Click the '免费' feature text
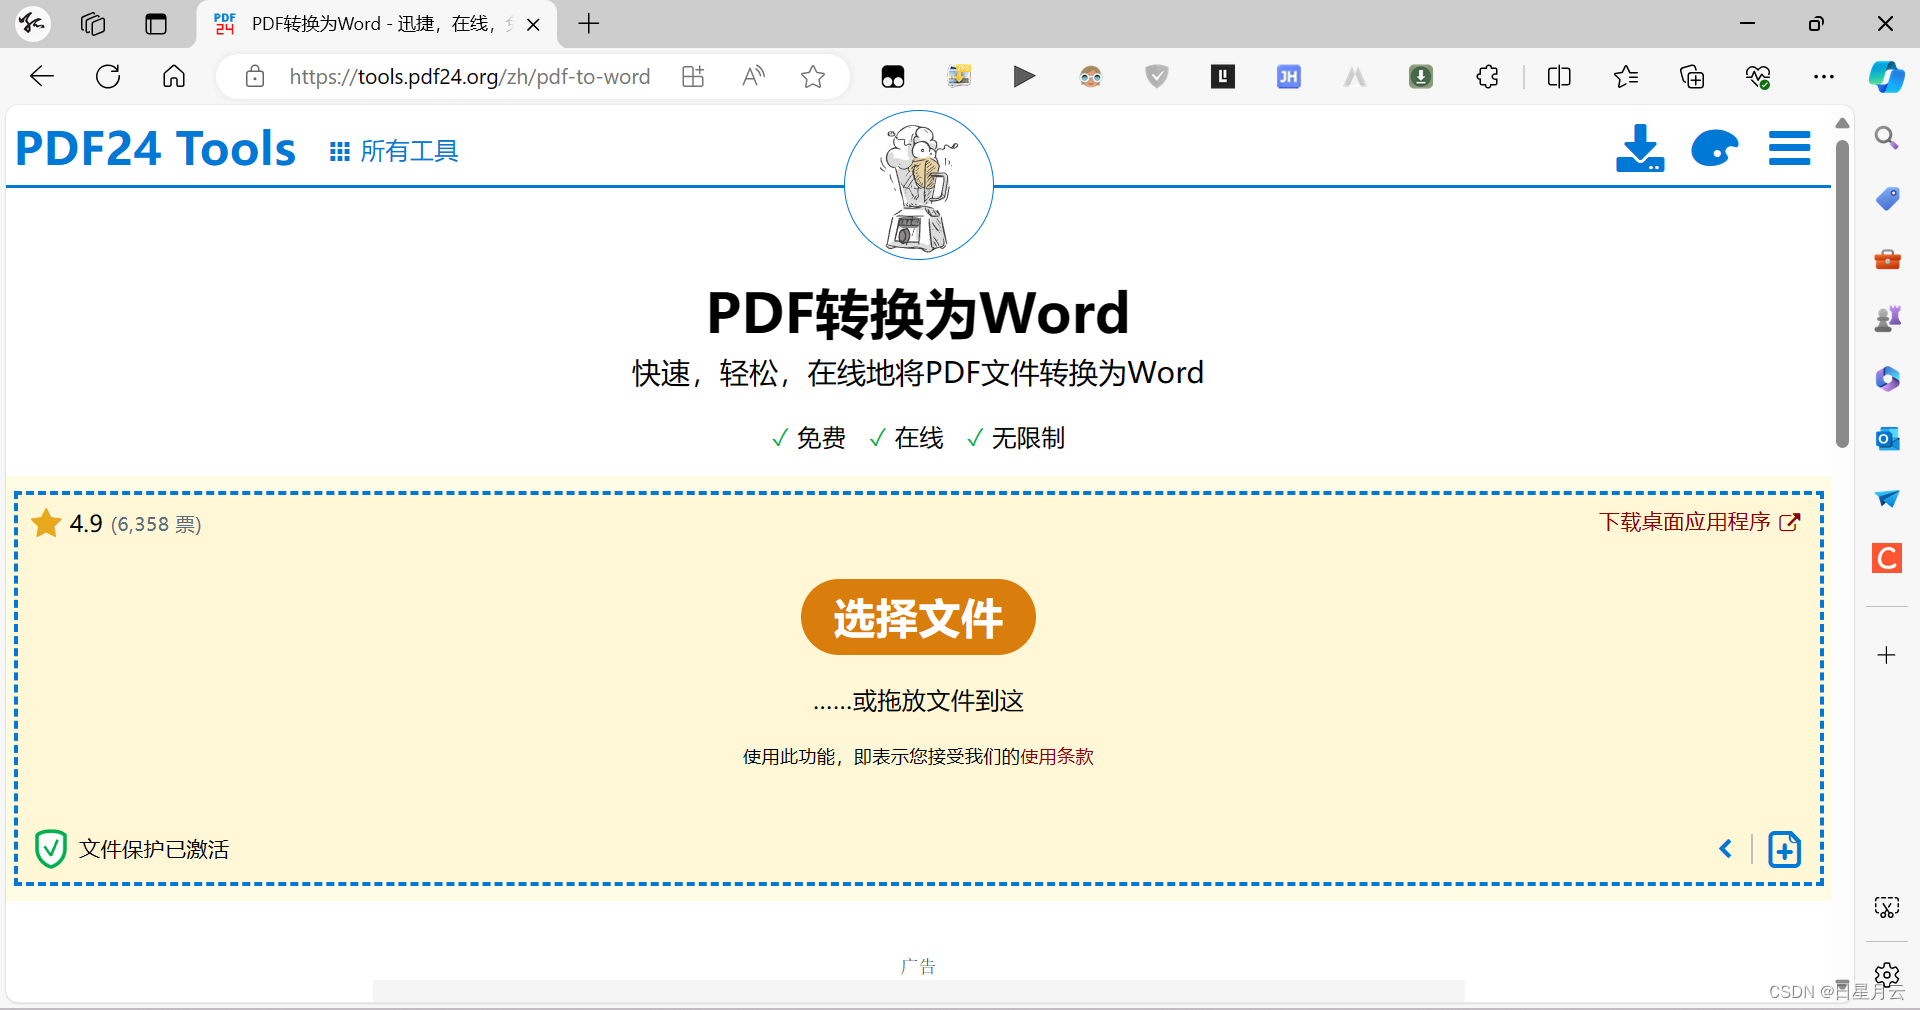This screenshot has width=1920, height=1010. pos(821,438)
